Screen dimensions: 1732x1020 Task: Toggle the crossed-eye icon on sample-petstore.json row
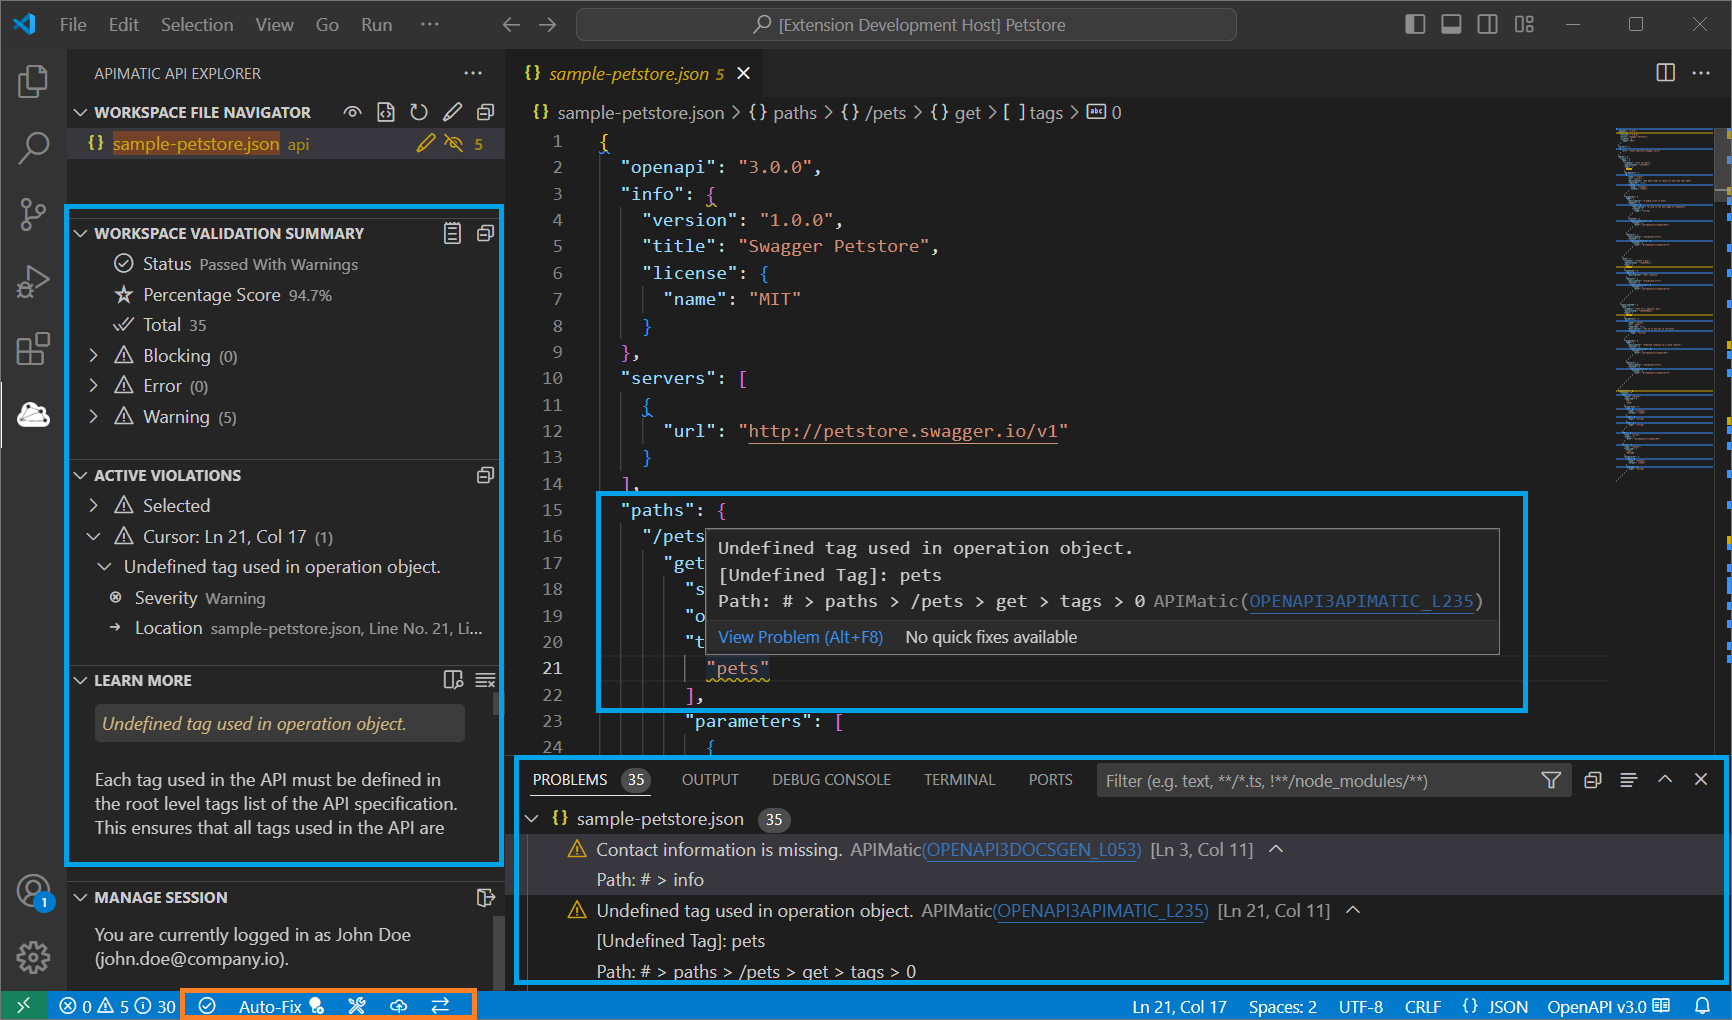coord(454,143)
